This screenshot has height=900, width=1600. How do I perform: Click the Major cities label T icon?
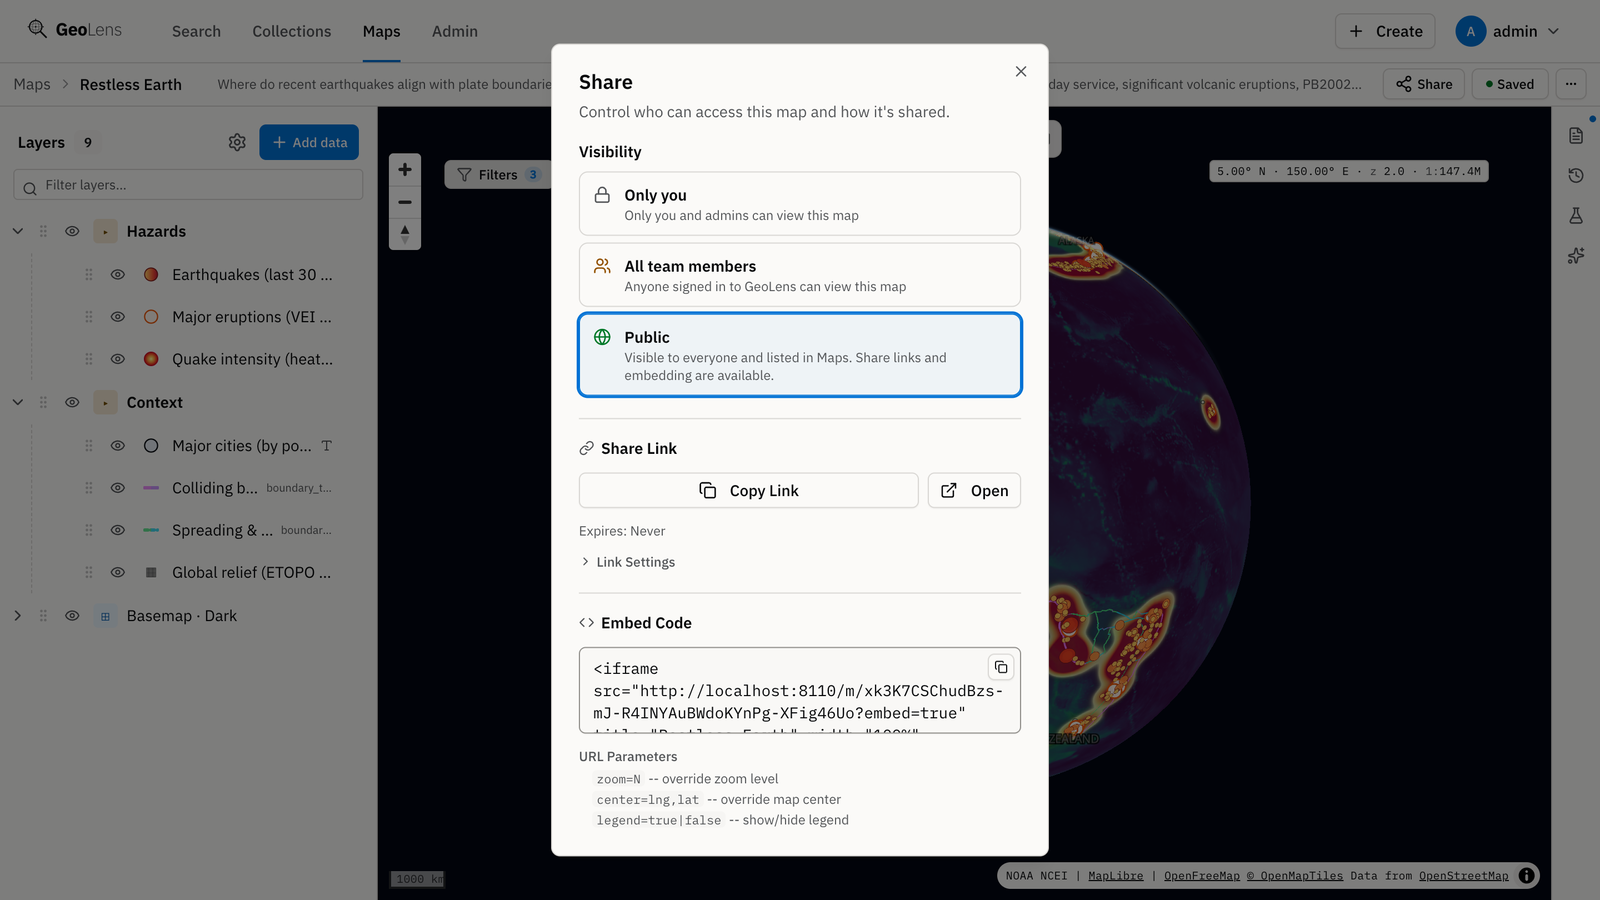tap(326, 446)
